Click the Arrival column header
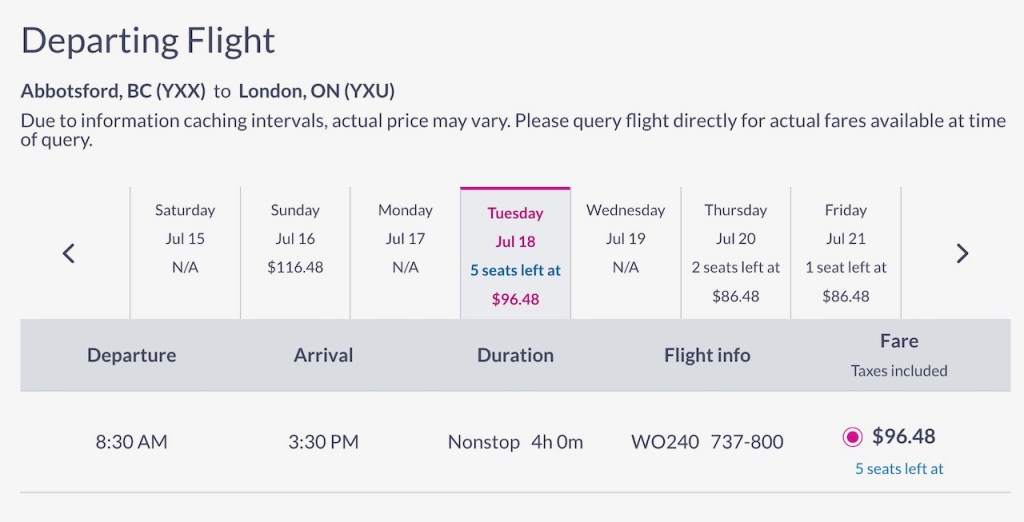 pos(323,355)
